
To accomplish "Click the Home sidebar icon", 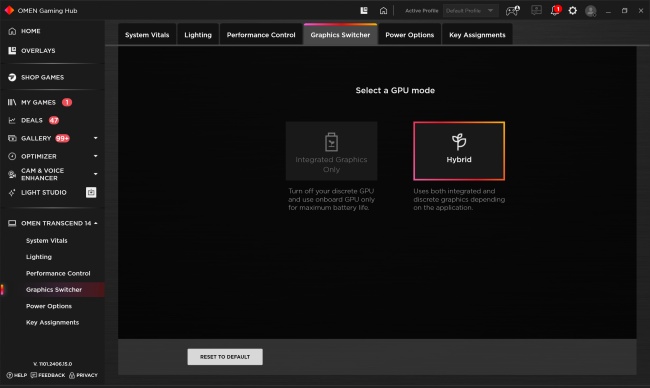I will (x=12, y=31).
